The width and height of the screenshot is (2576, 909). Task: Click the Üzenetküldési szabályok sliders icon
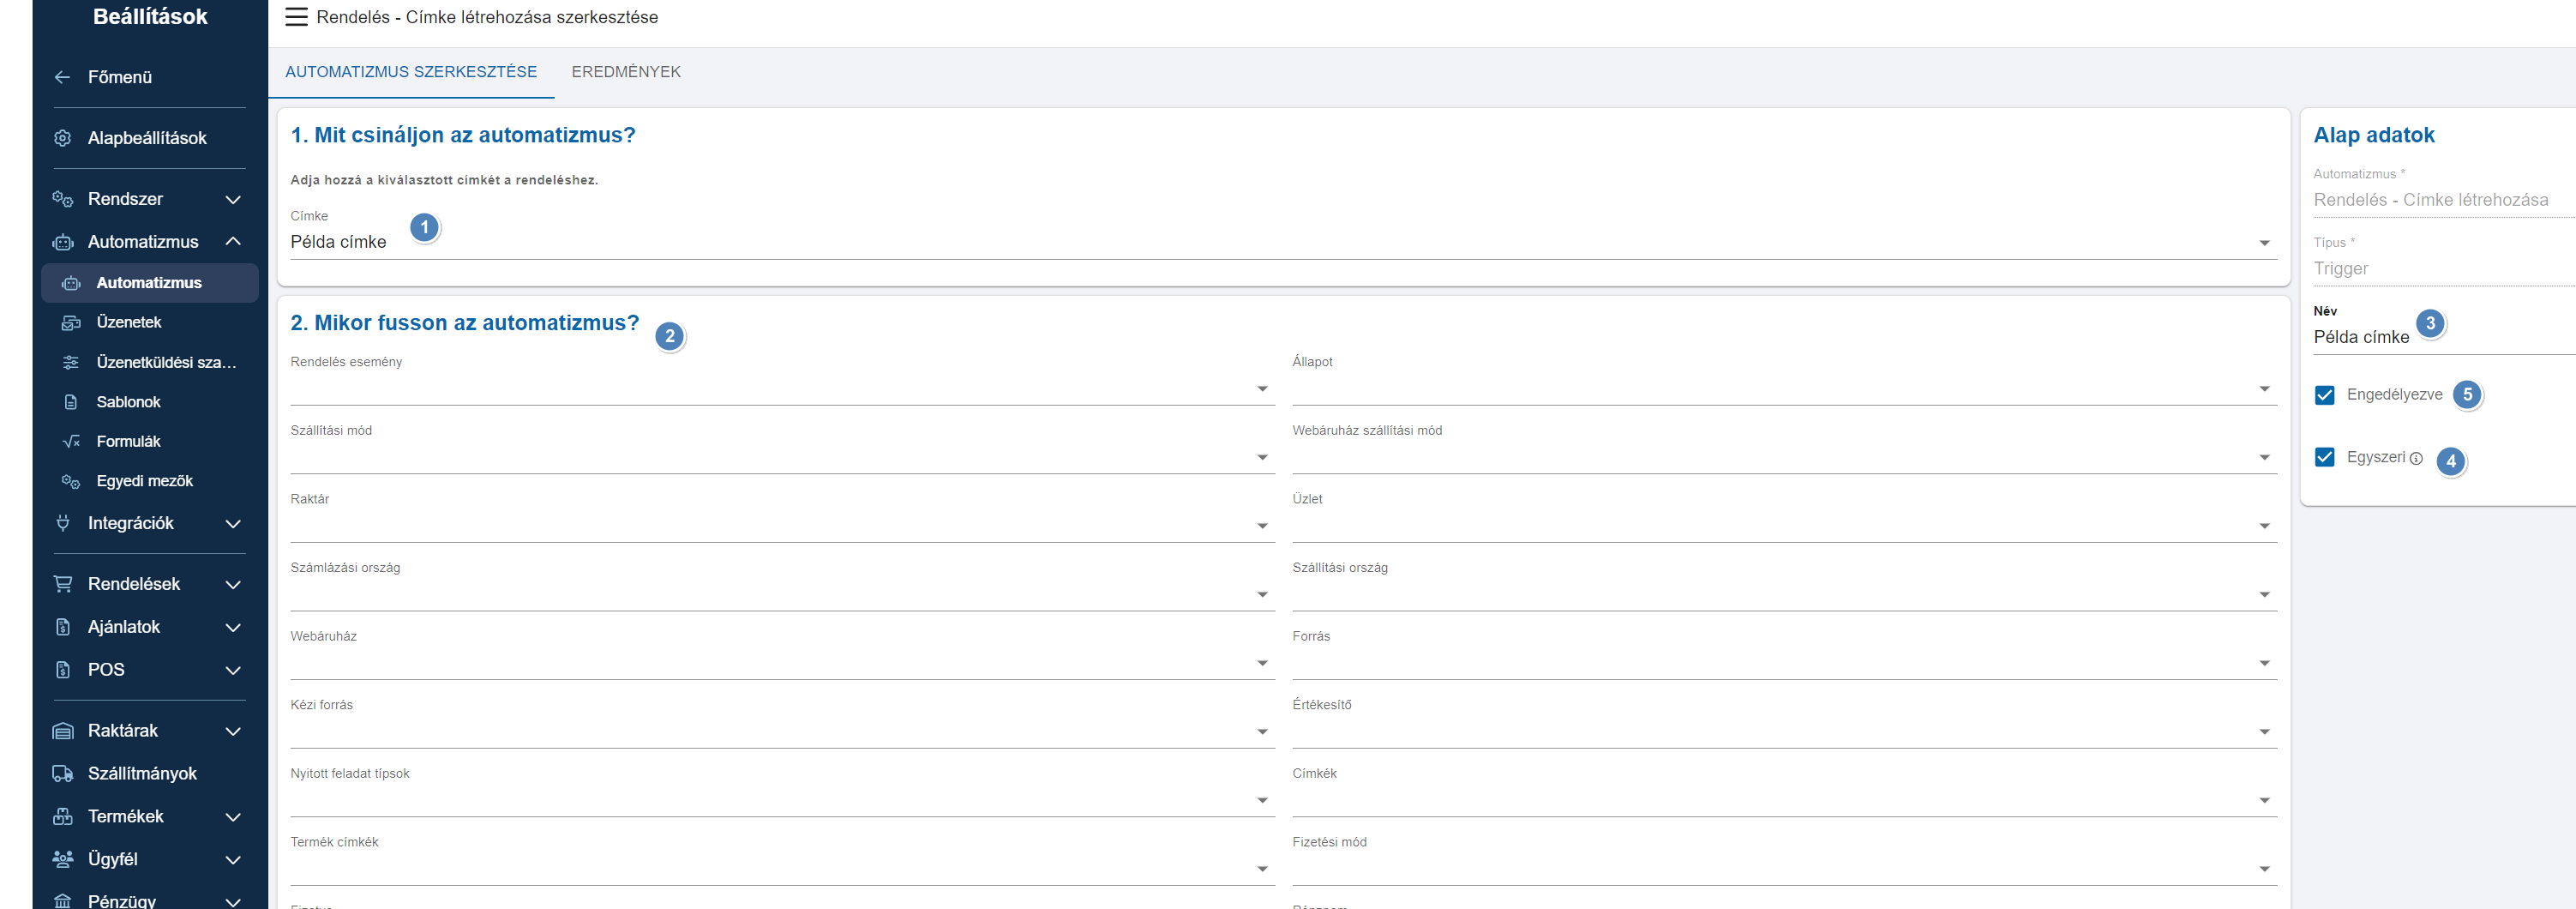(x=71, y=362)
